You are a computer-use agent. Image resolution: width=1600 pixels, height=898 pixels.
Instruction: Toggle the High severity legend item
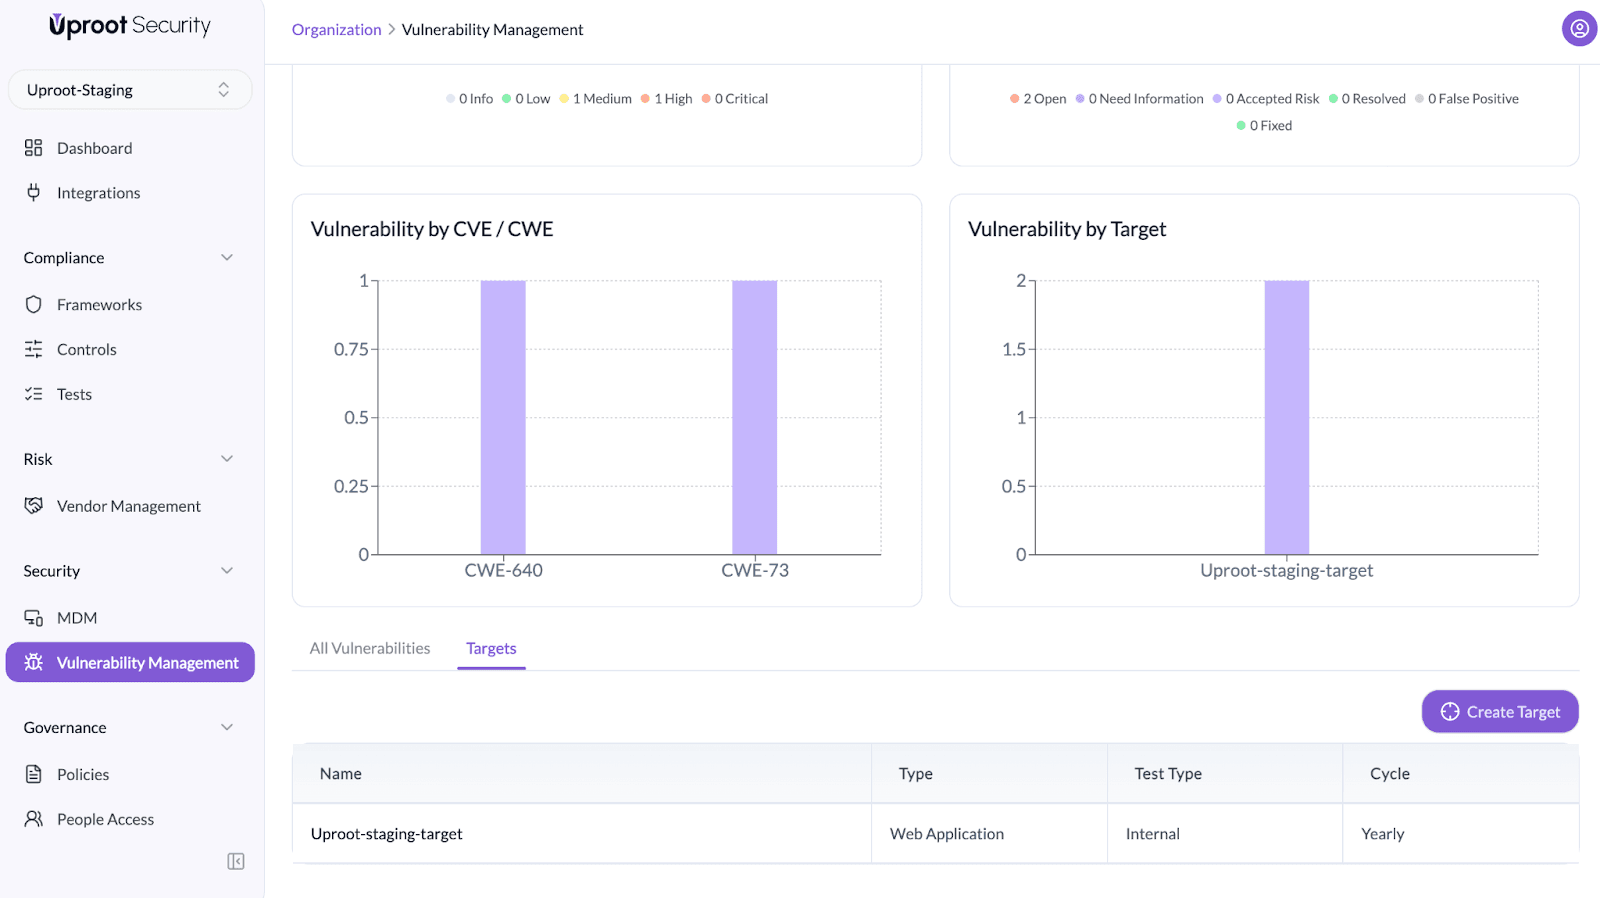(x=667, y=99)
